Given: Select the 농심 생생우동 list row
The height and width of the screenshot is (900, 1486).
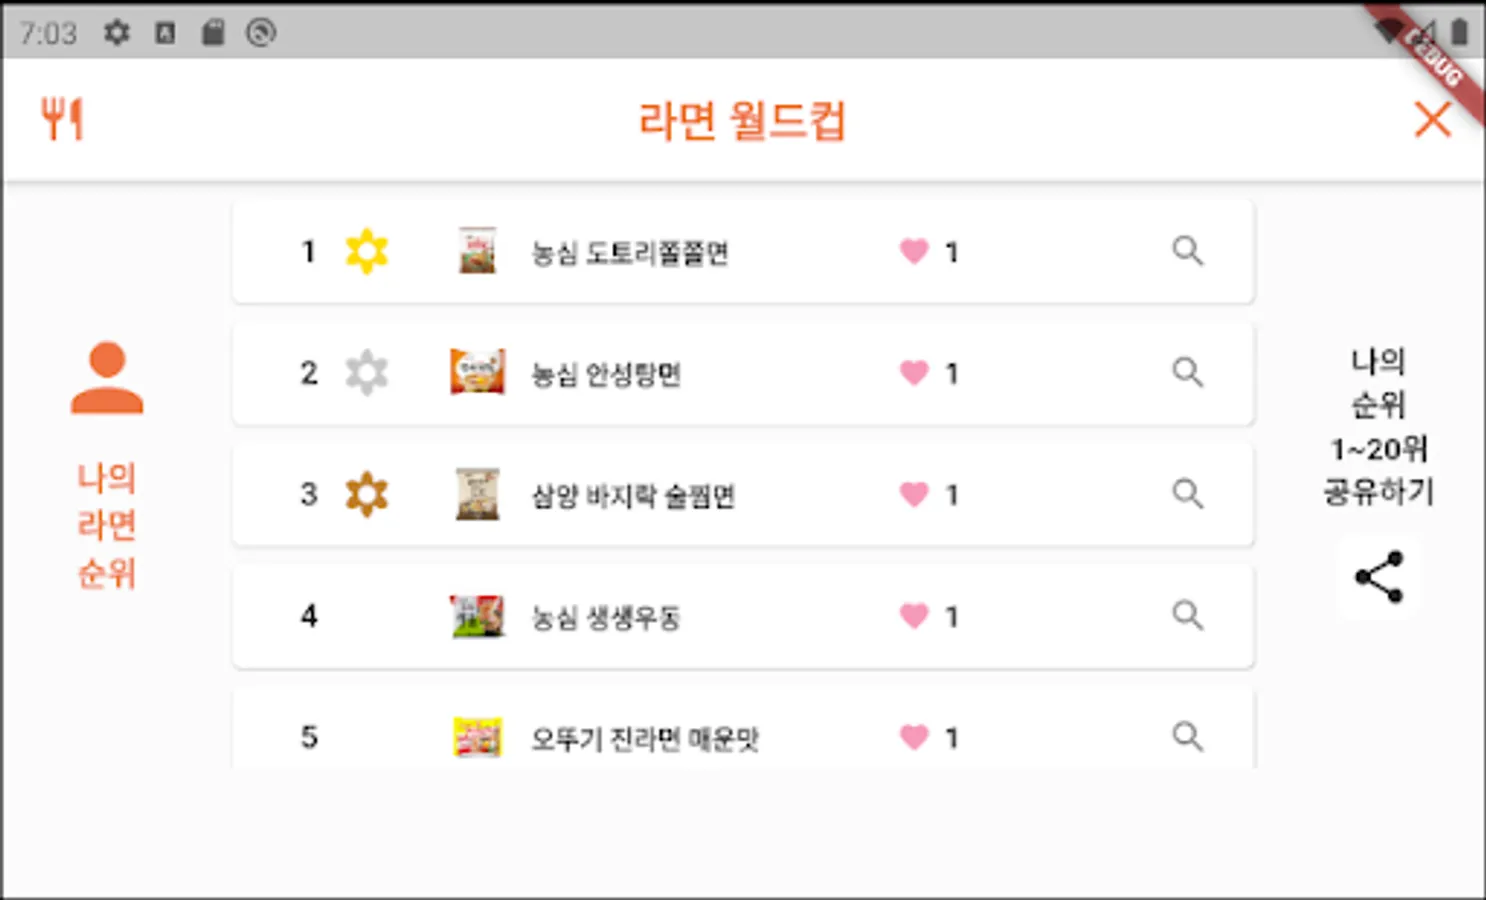Looking at the screenshot, I should 742,616.
